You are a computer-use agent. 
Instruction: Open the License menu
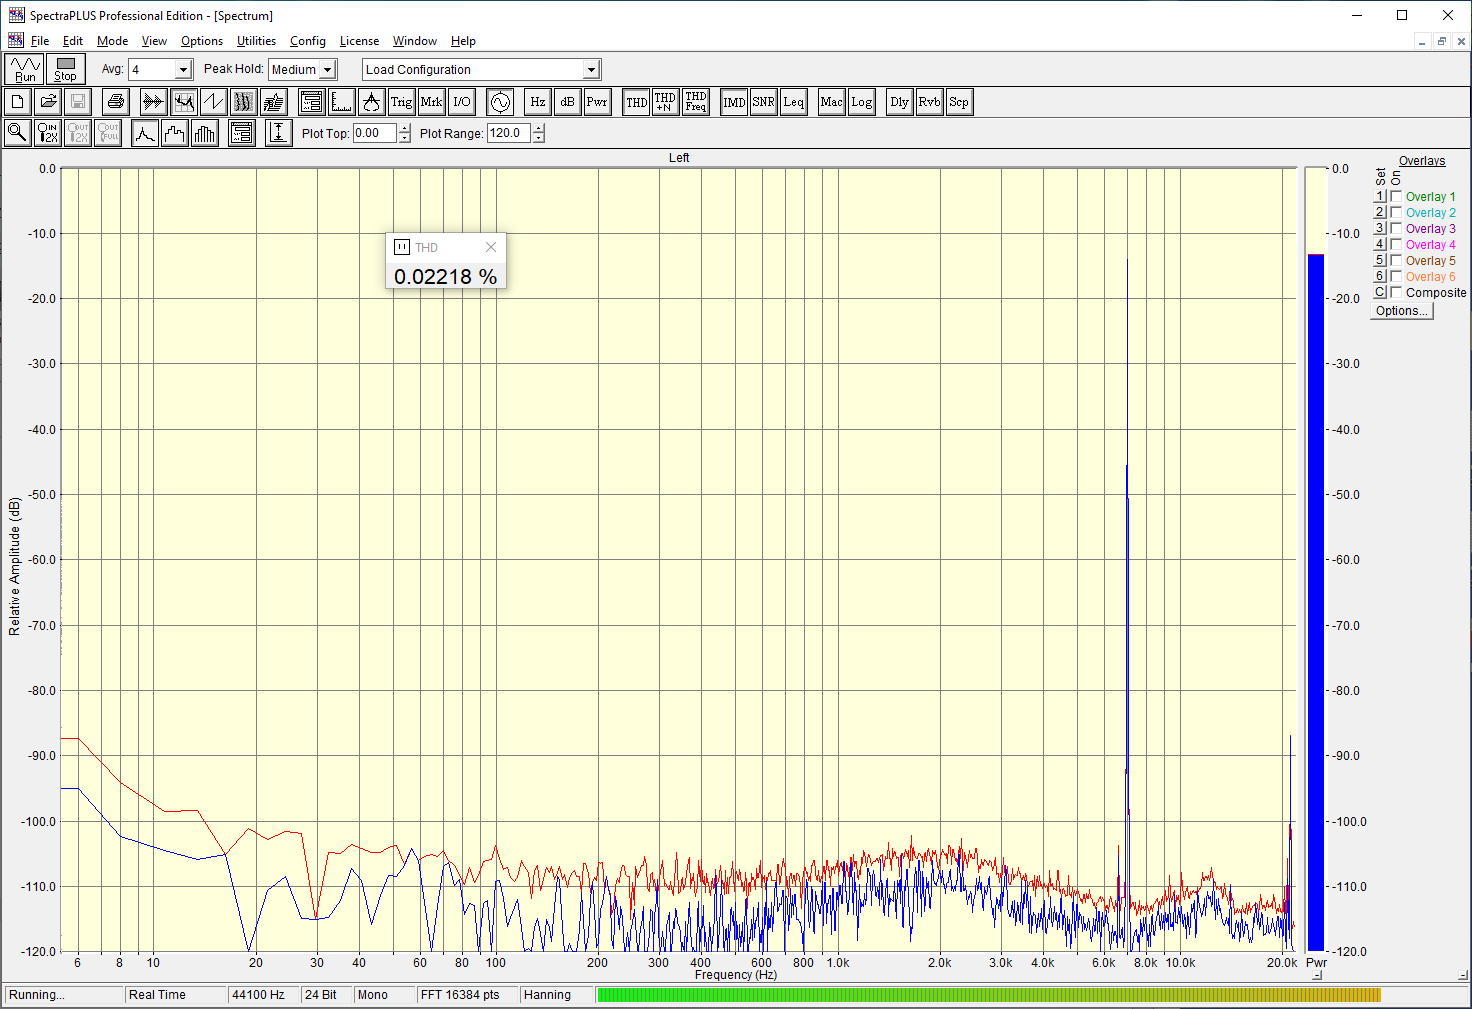pyautogui.click(x=359, y=41)
